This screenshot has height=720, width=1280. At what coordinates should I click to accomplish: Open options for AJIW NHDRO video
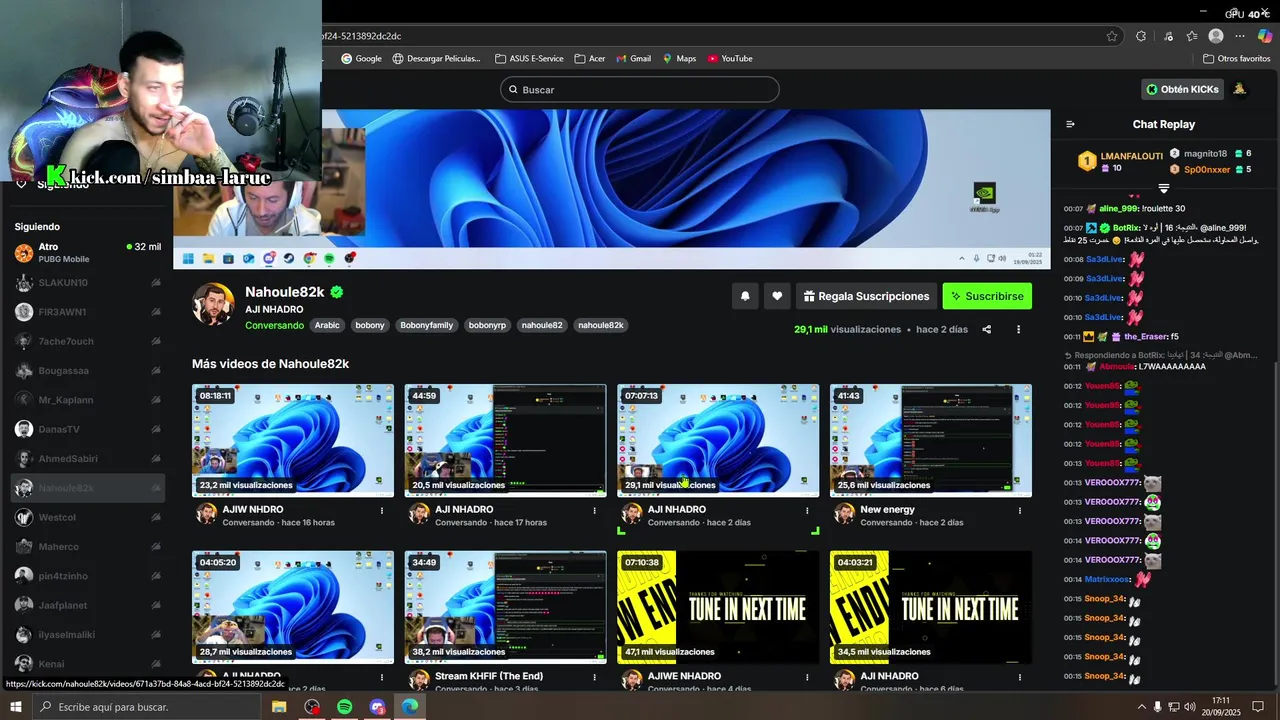click(381, 510)
